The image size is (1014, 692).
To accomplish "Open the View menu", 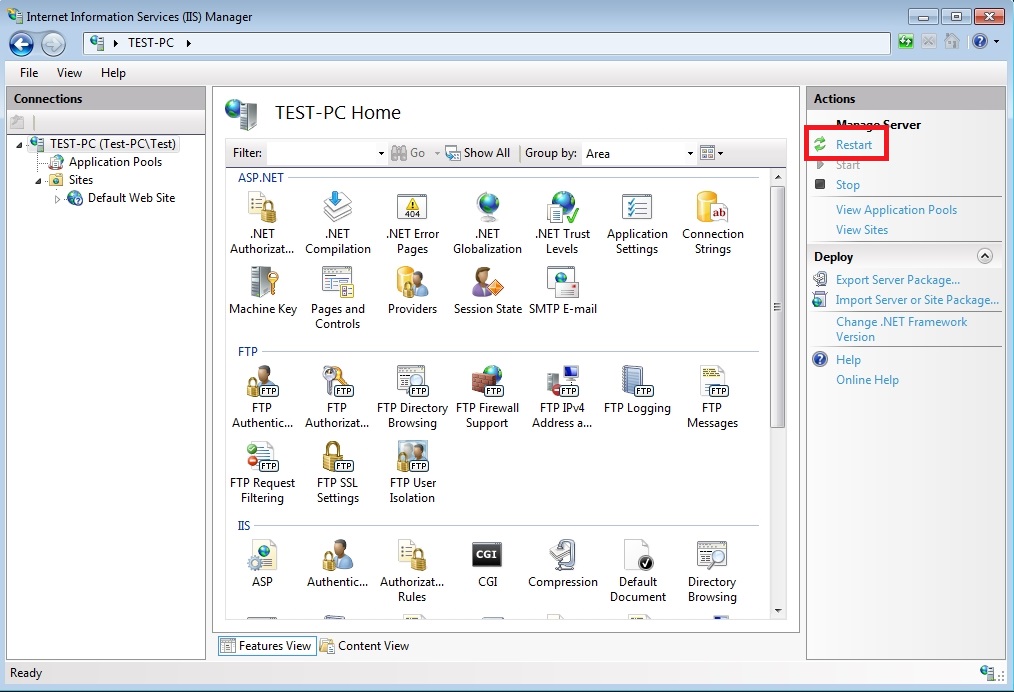I will (68, 72).
